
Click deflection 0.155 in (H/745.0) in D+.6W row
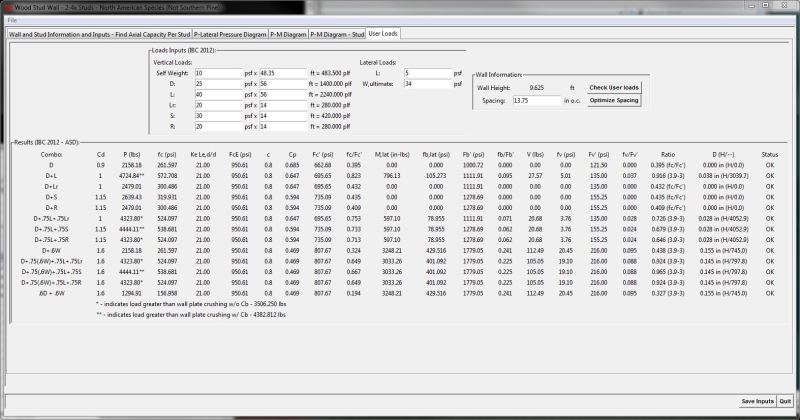coord(724,251)
